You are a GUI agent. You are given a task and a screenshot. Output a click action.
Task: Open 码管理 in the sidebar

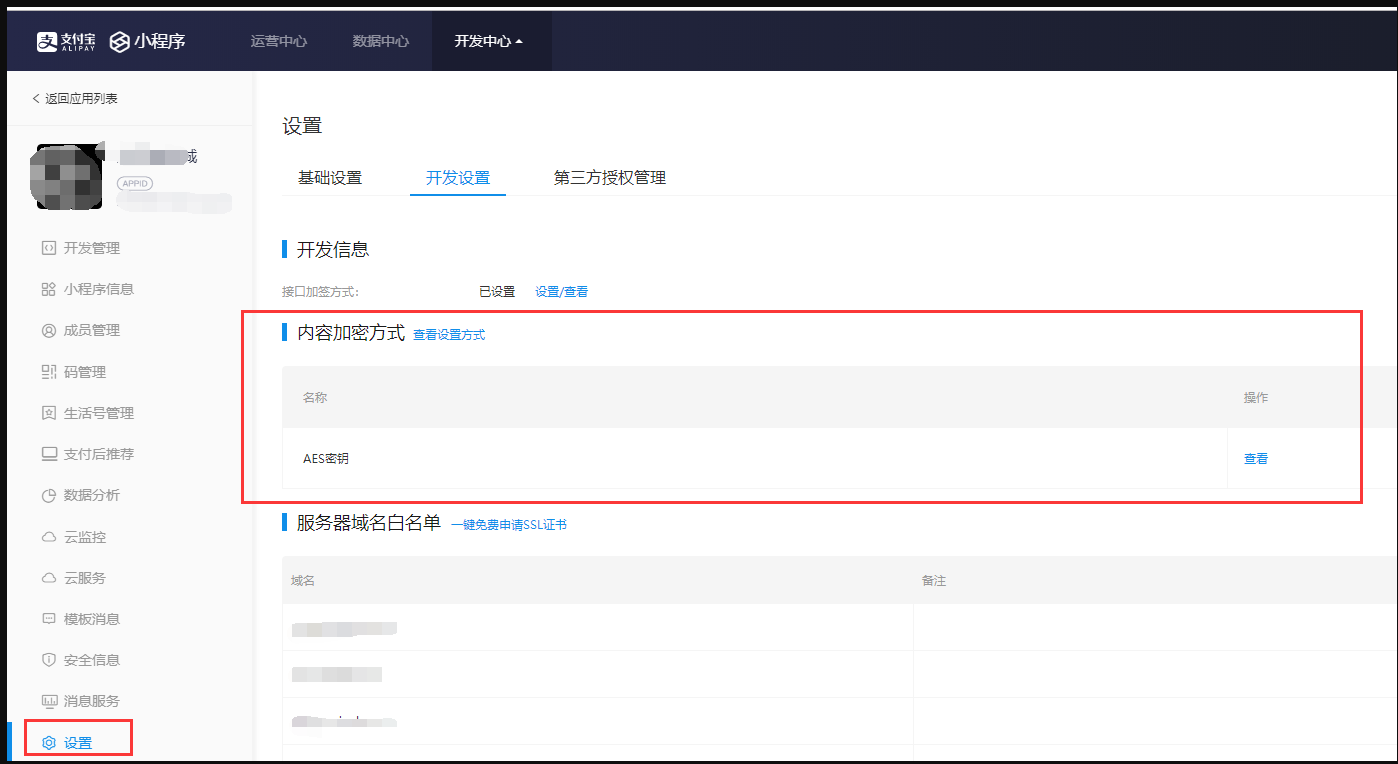pyautogui.click(x=85, y=372)
